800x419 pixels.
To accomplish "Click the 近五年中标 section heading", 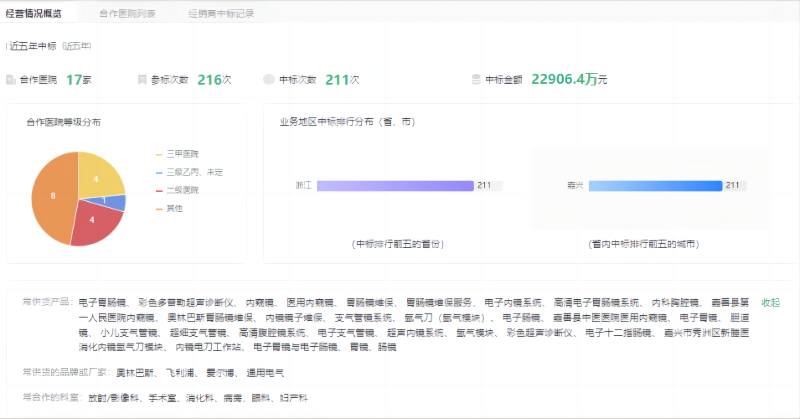I will [33, 46].
